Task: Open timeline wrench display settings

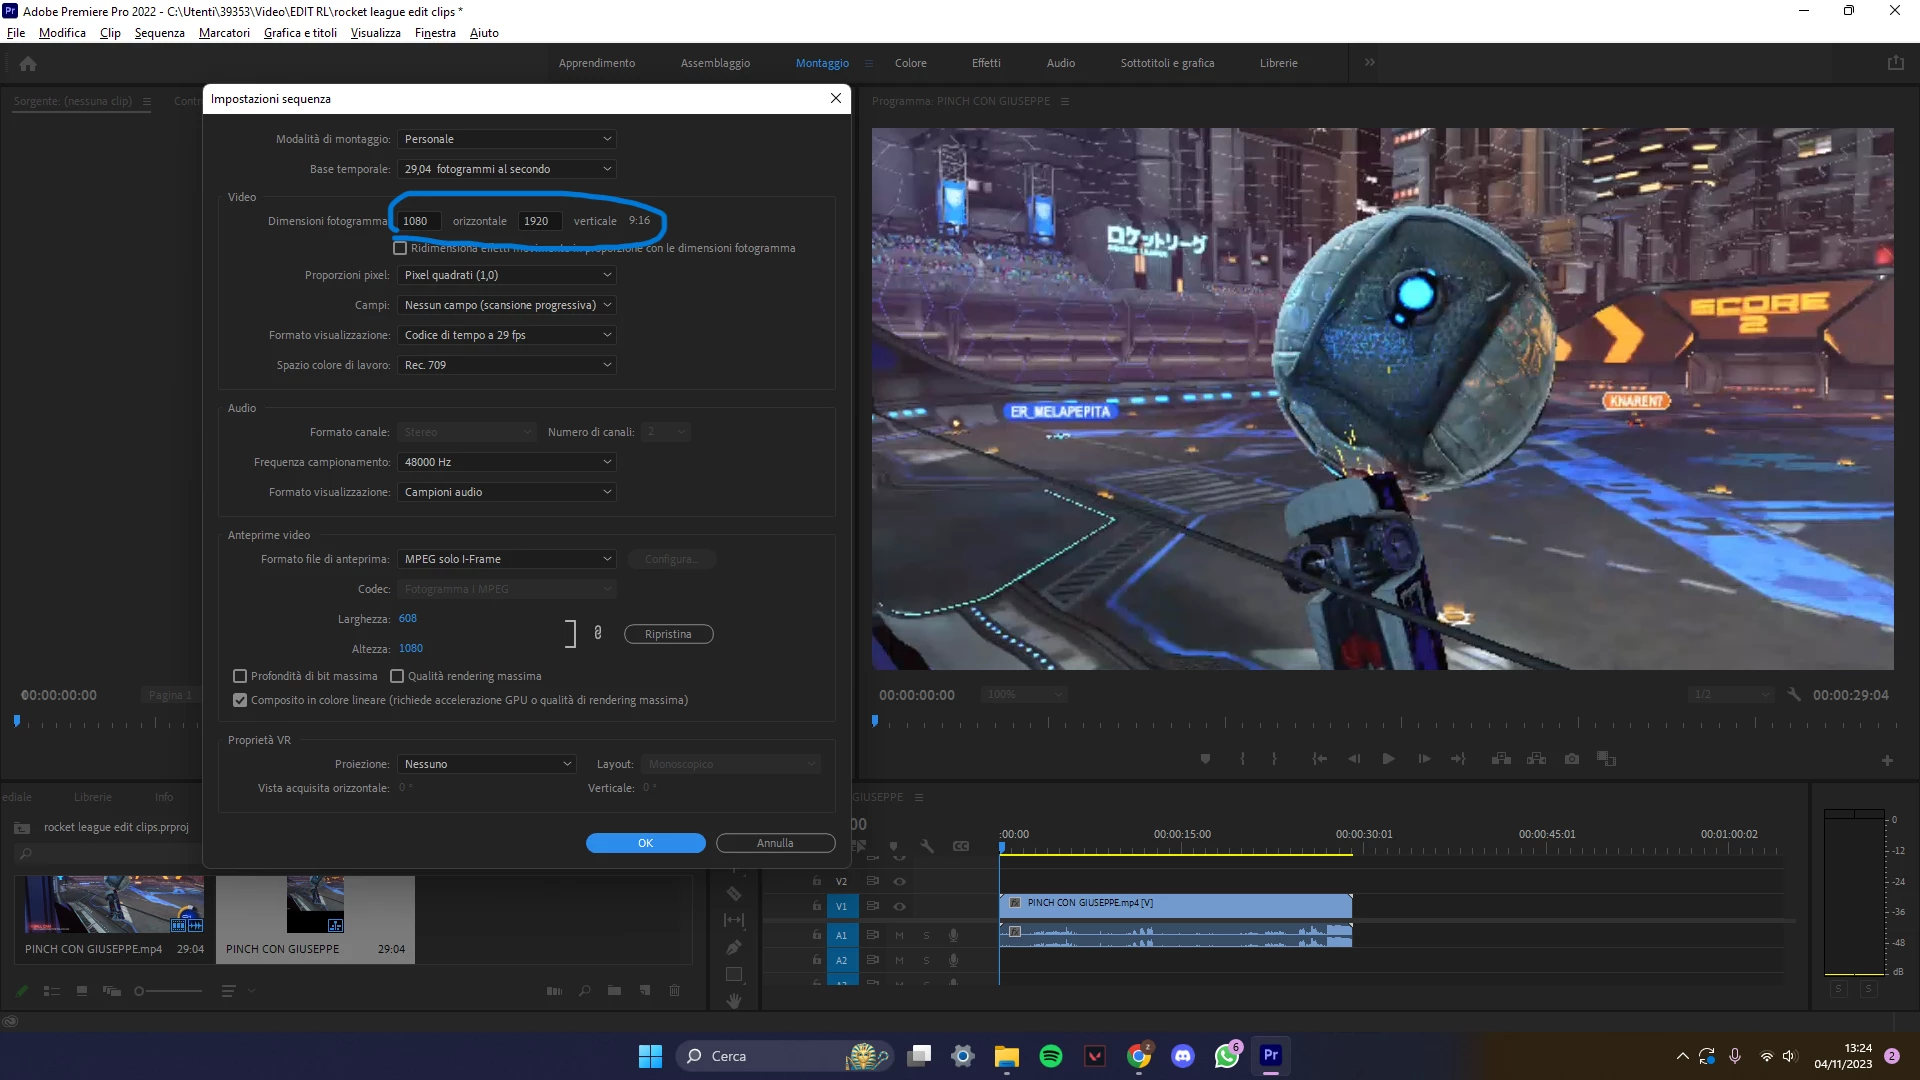Action: (x=927, y=846)
